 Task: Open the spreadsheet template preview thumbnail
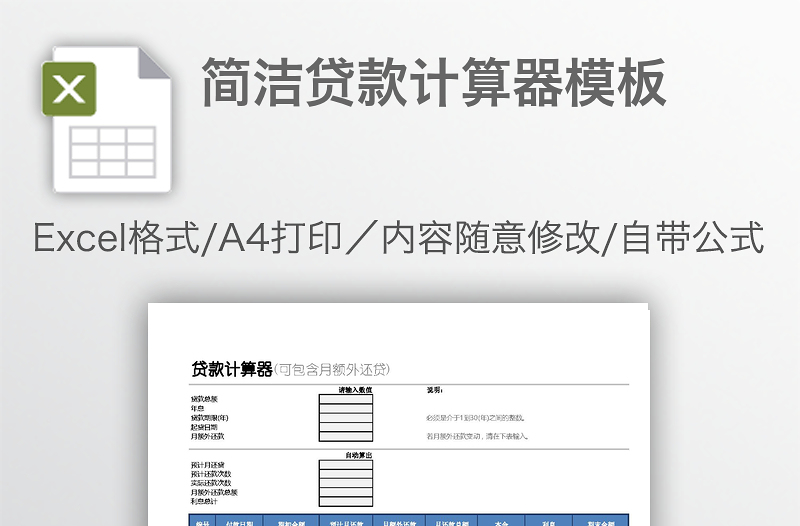[x=398, y=414]
